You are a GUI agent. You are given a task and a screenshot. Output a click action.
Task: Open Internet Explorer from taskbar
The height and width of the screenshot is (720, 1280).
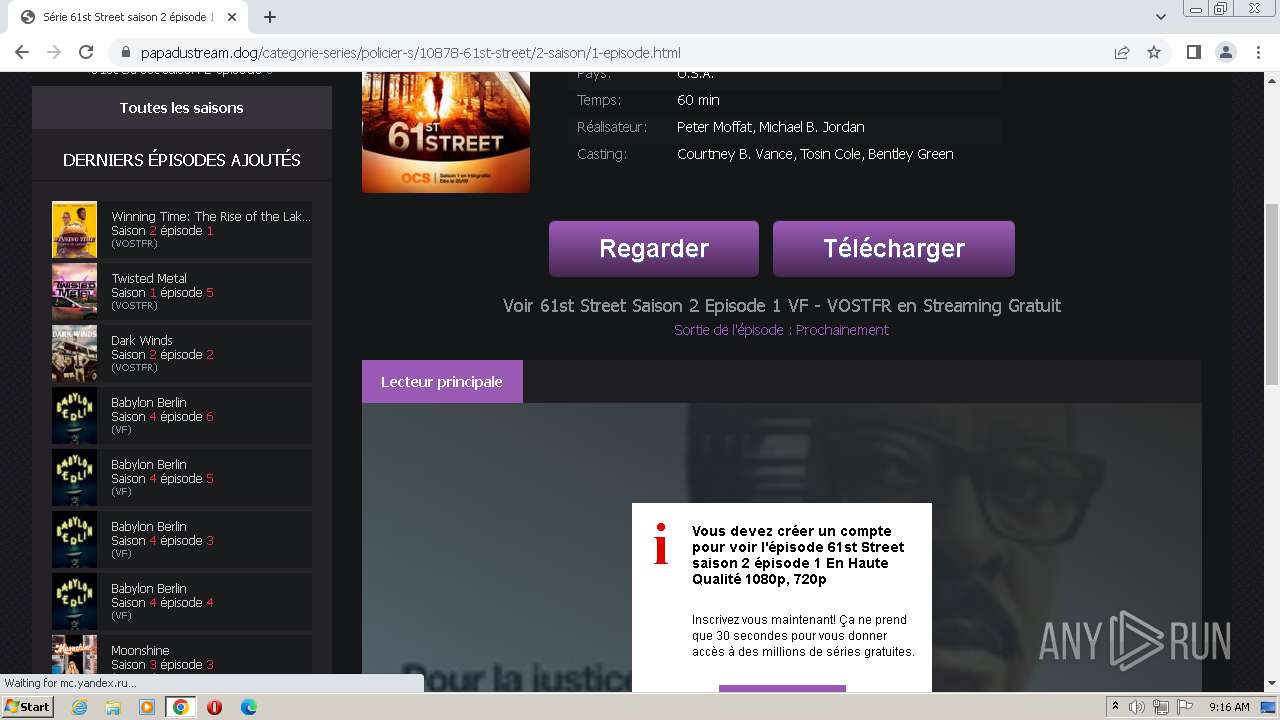click(79, 707)
